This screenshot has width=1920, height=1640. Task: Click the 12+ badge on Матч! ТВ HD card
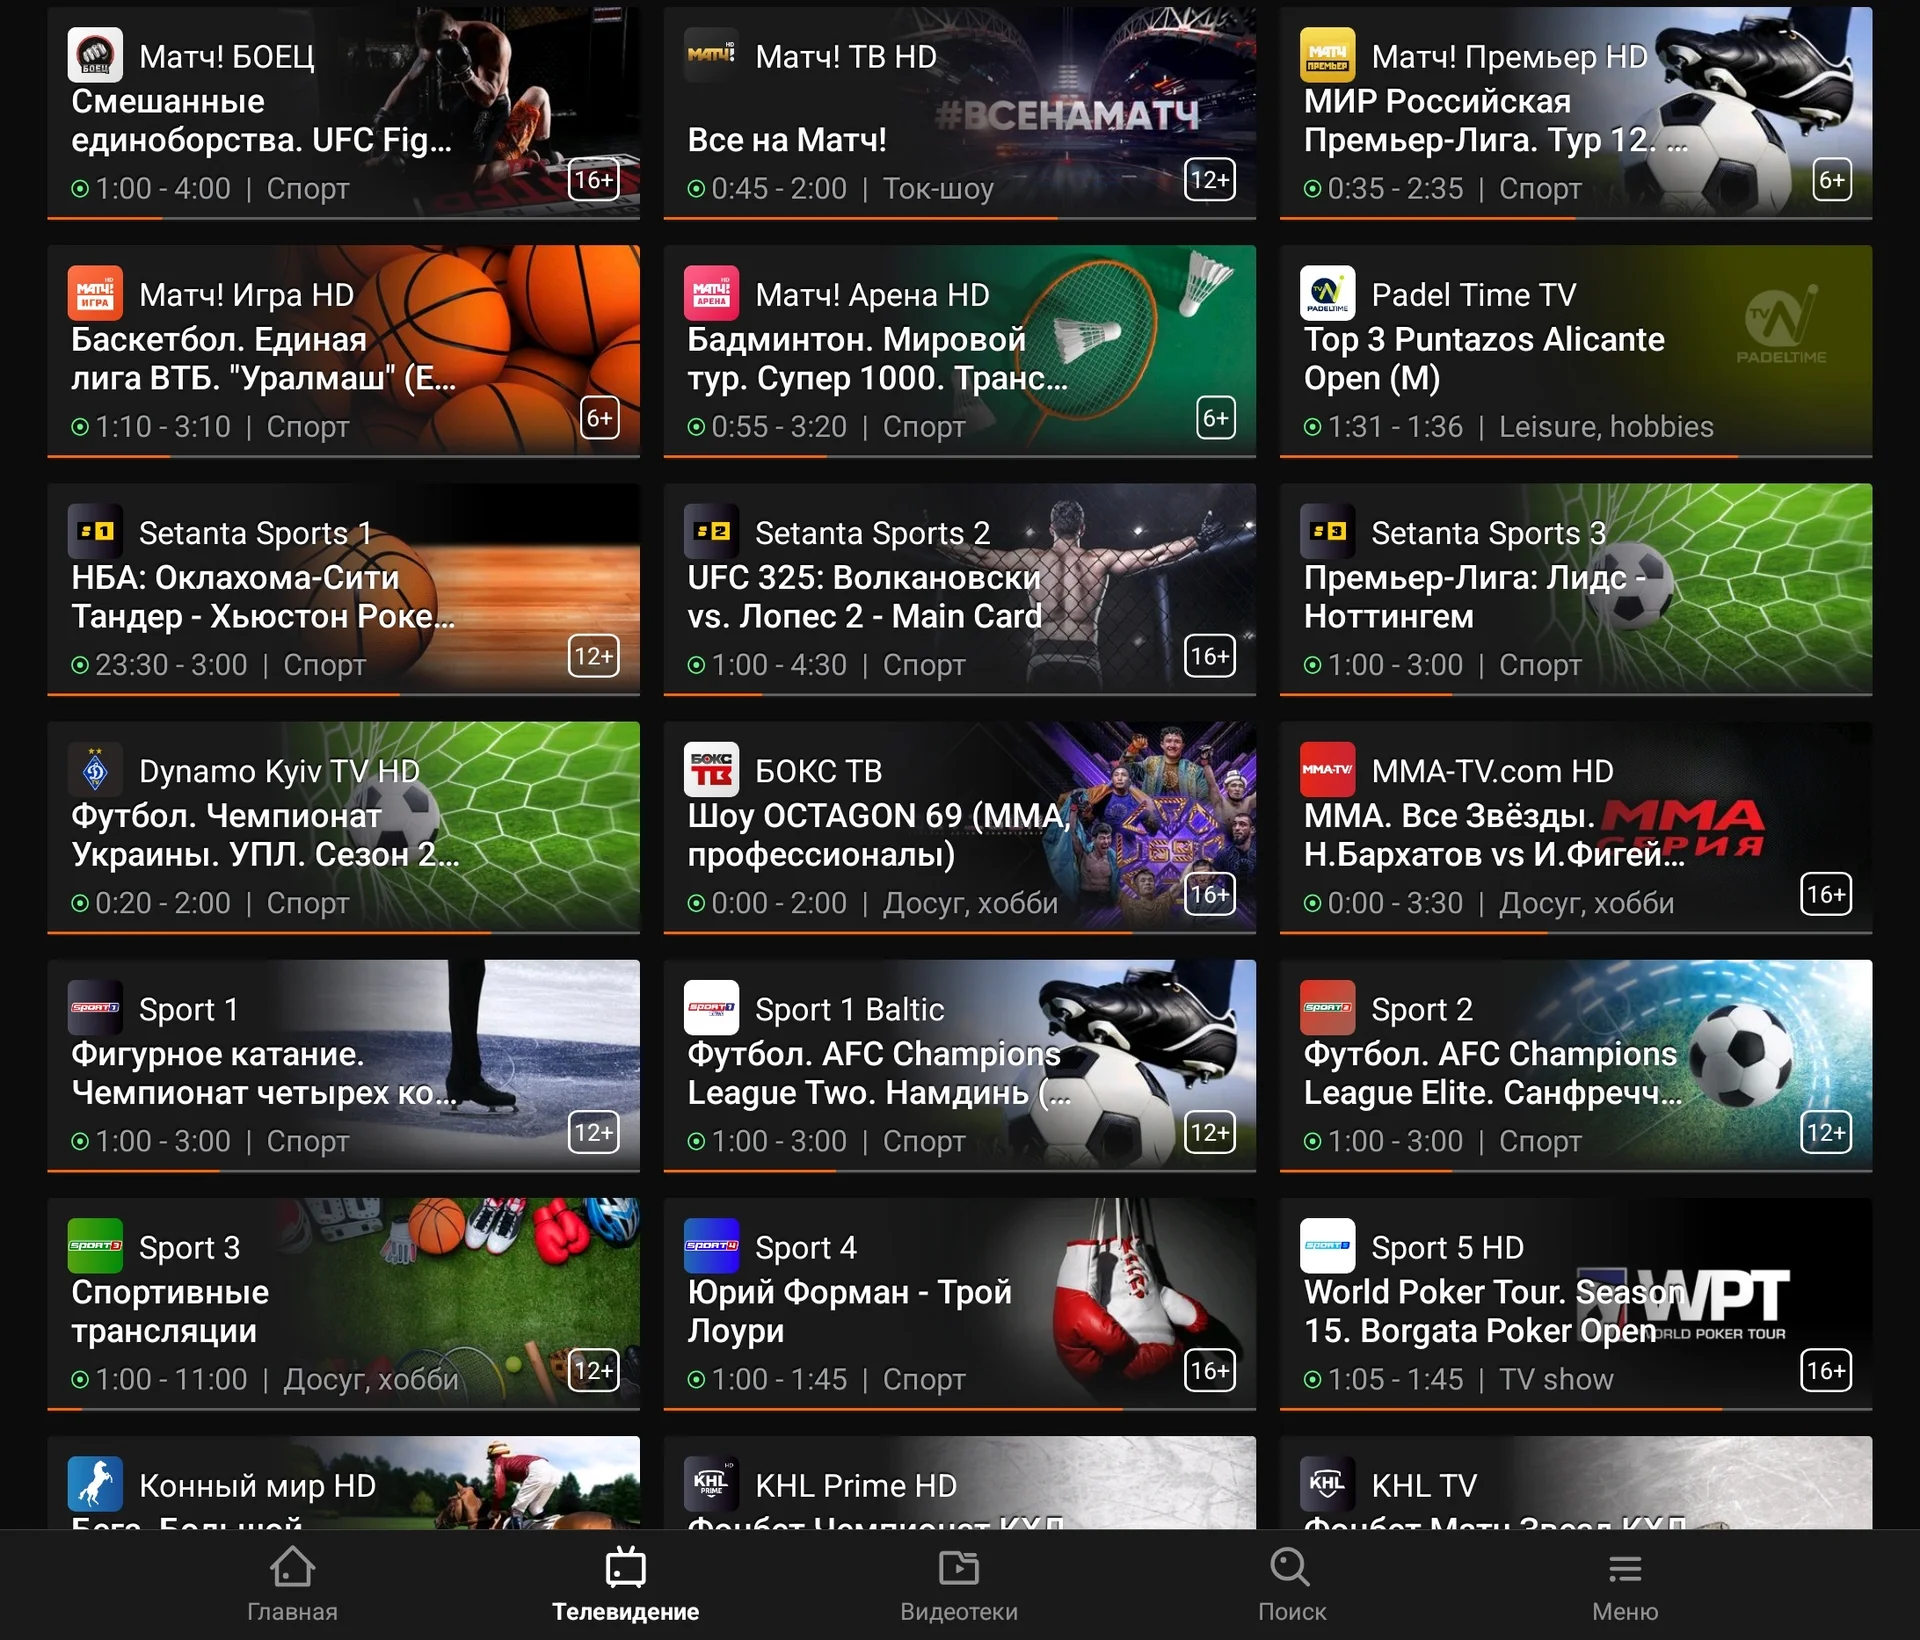1210,179
